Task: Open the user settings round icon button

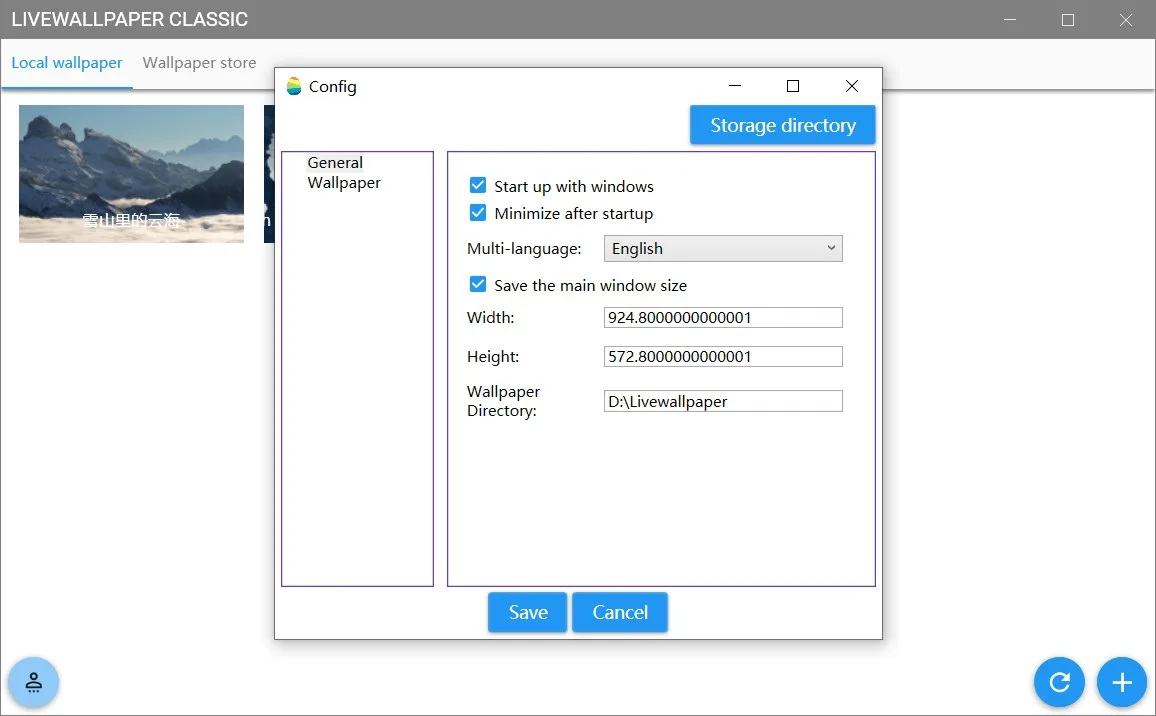Action: pyautogui.click(x=34, y=682)
